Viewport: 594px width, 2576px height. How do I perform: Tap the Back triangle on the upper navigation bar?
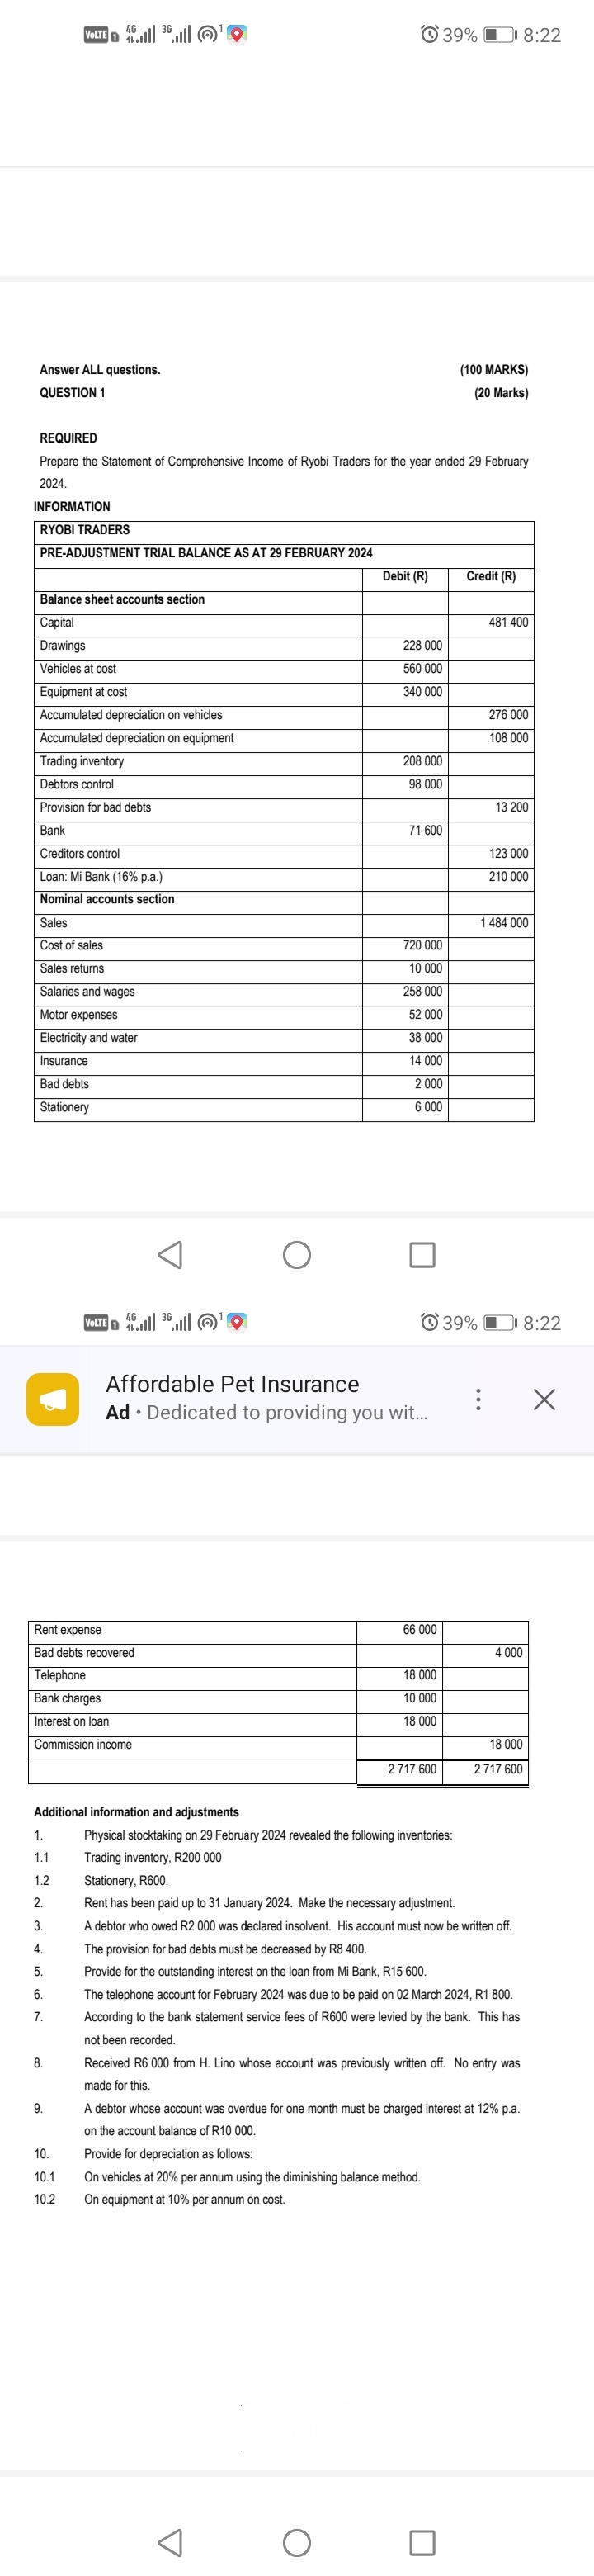pyautogui.click(x=170, y=1253)
